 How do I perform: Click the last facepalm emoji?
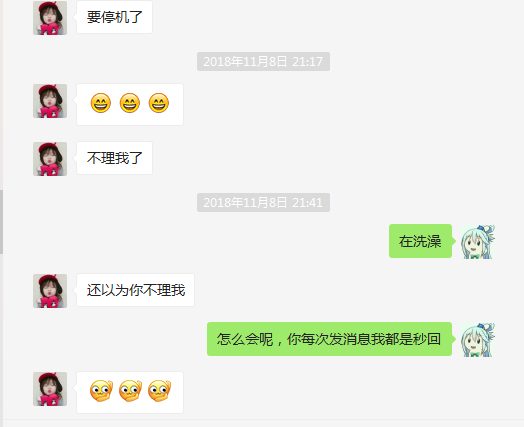point(159,391)
